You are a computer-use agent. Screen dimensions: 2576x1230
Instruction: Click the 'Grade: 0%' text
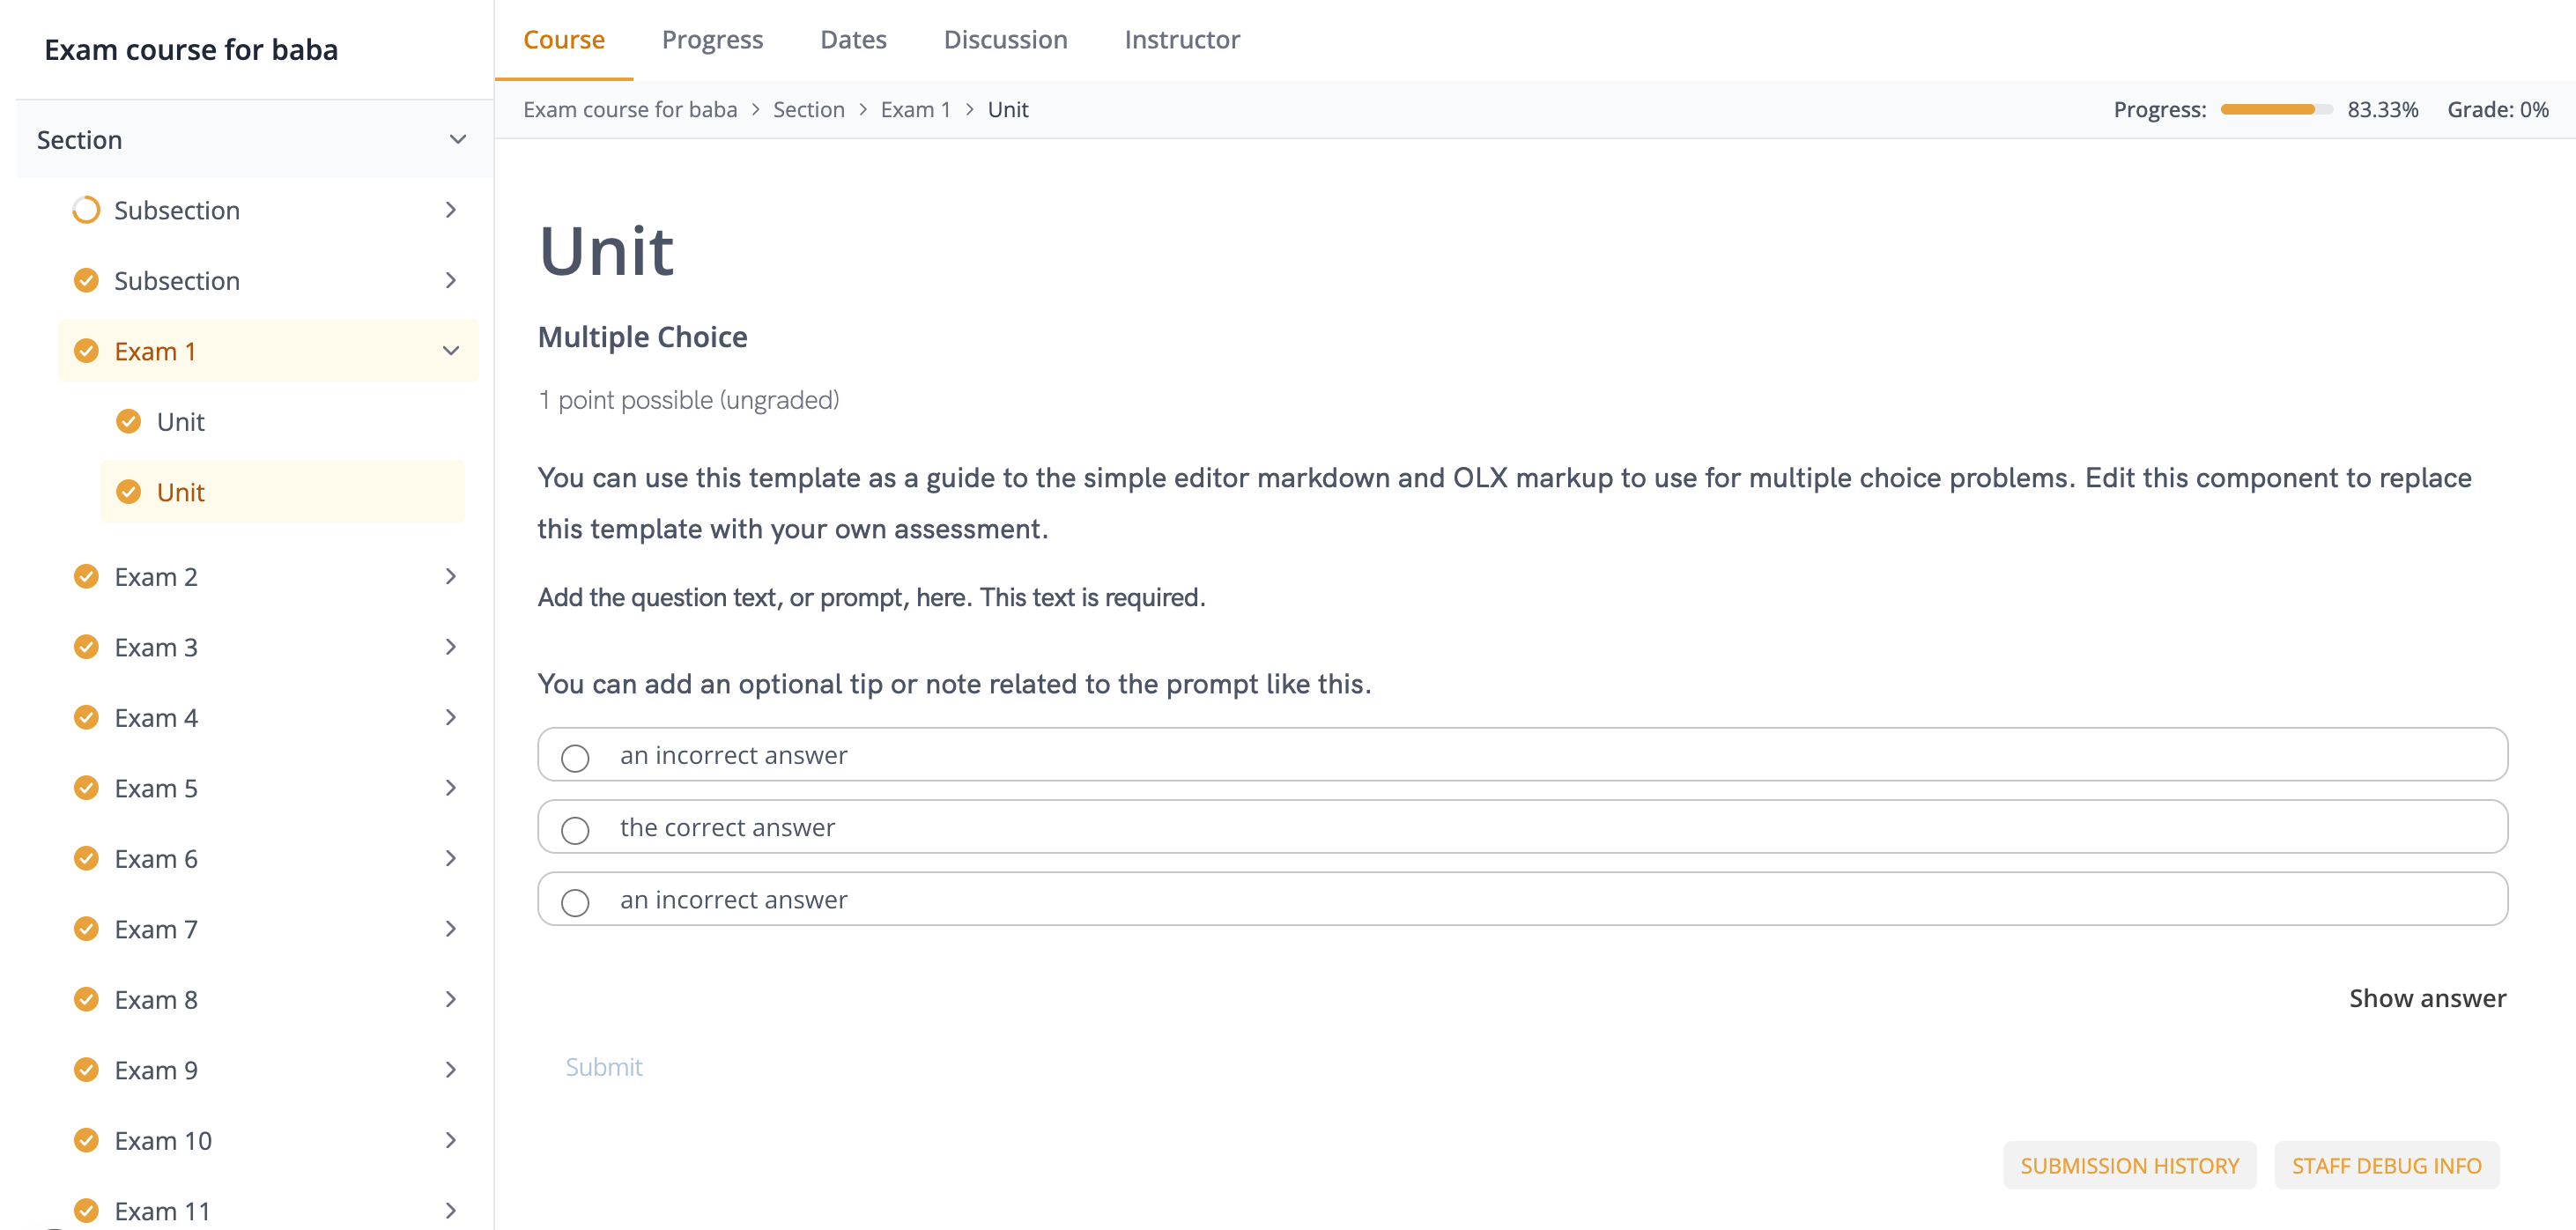(2497, 109)
